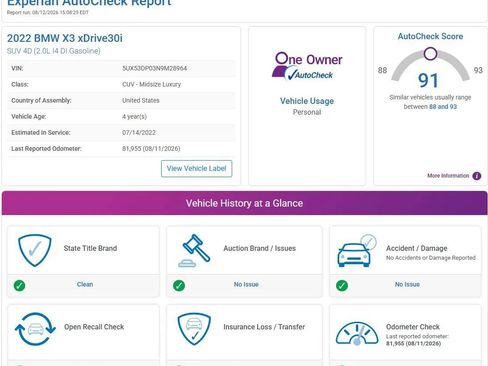Click the Country of Assembly row label
This screenshot has width=488, height=366.
pos(41,100)
